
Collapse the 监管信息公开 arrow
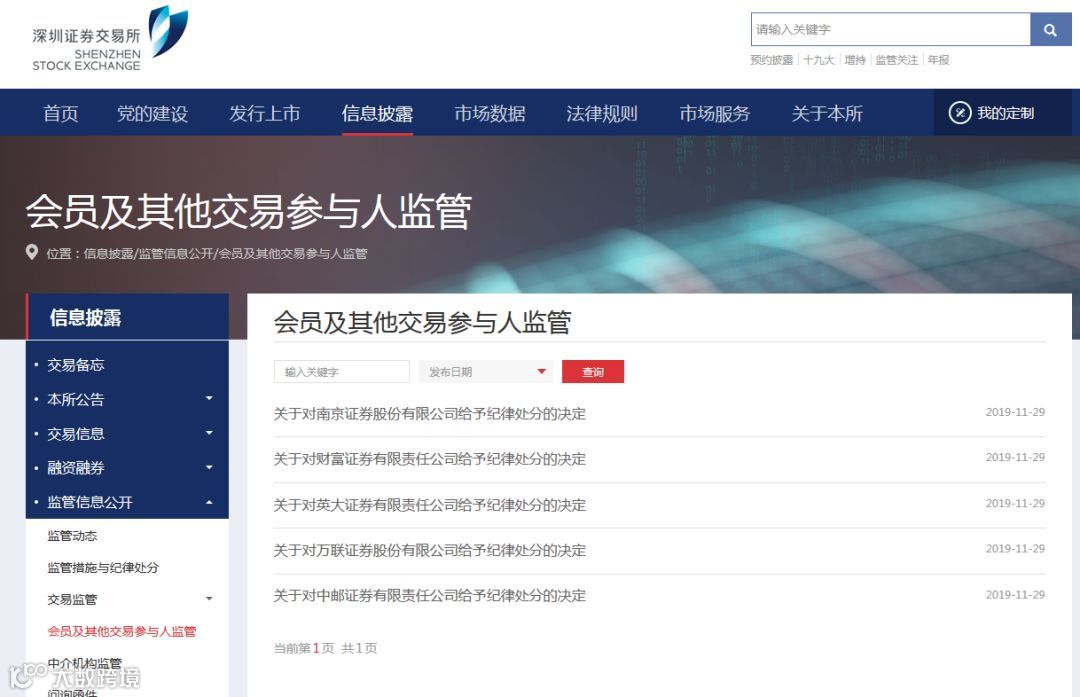tap(209, 502)
